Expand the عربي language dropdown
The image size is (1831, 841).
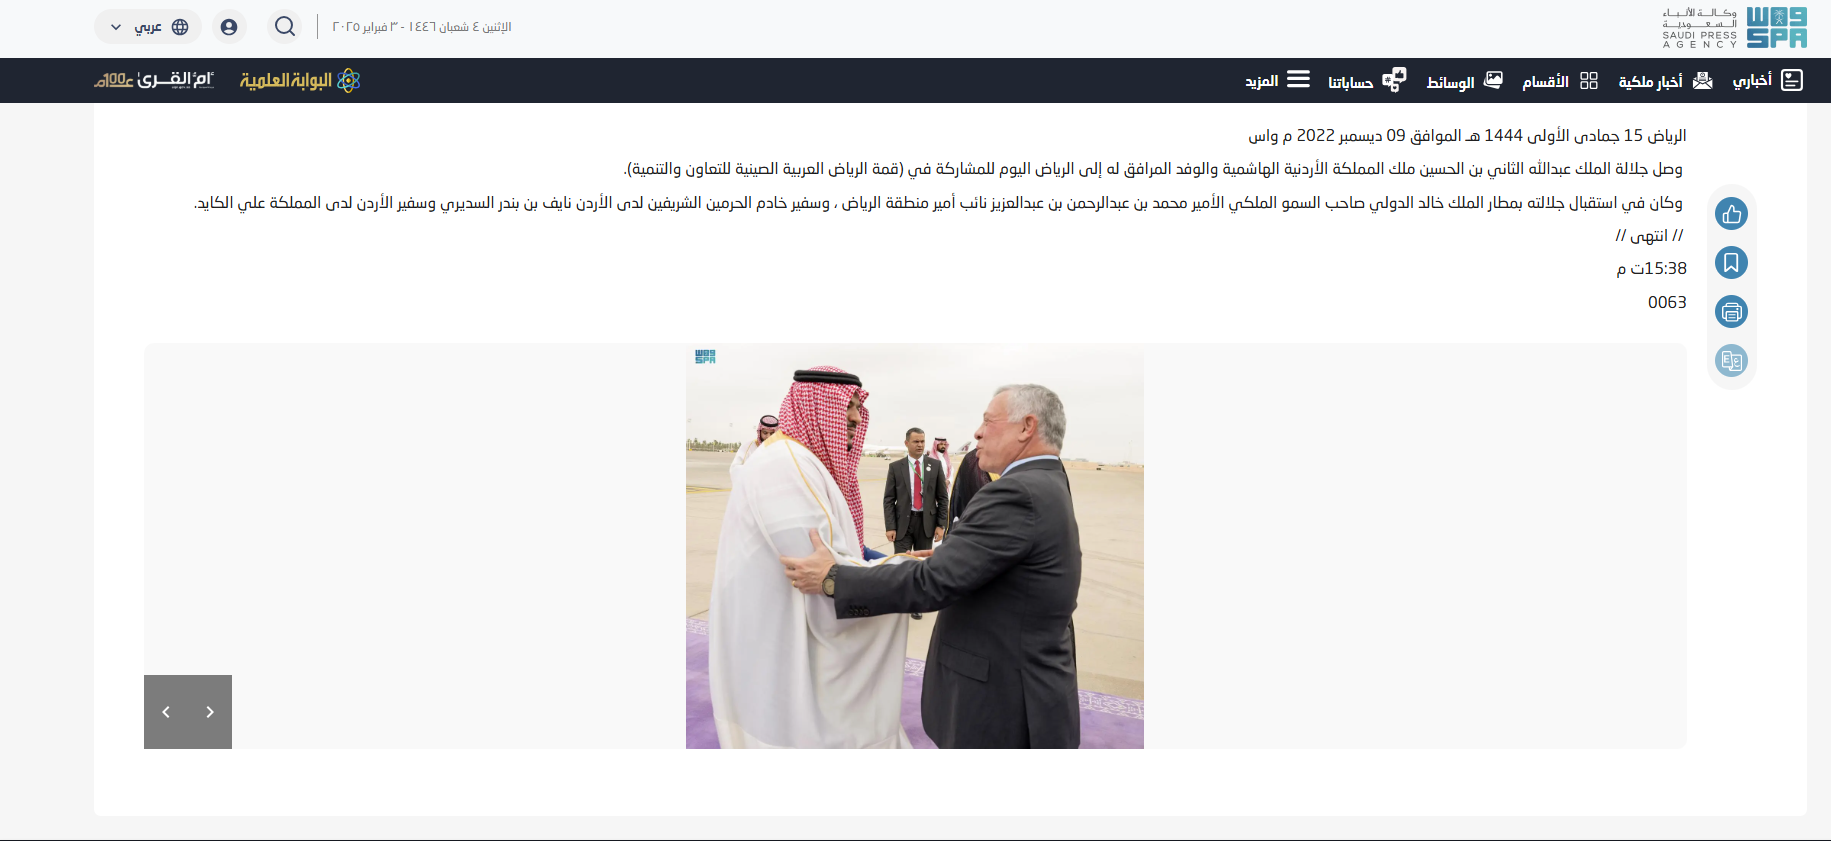[x=148, y=27]
